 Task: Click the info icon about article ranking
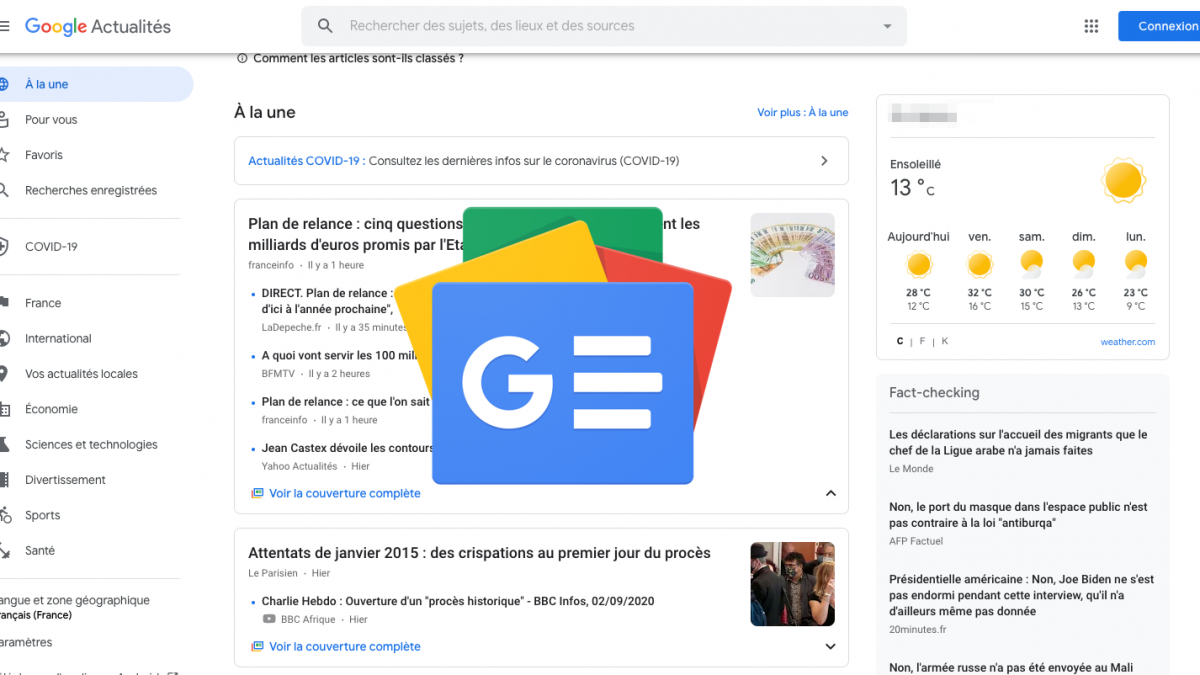pos(242,59)
